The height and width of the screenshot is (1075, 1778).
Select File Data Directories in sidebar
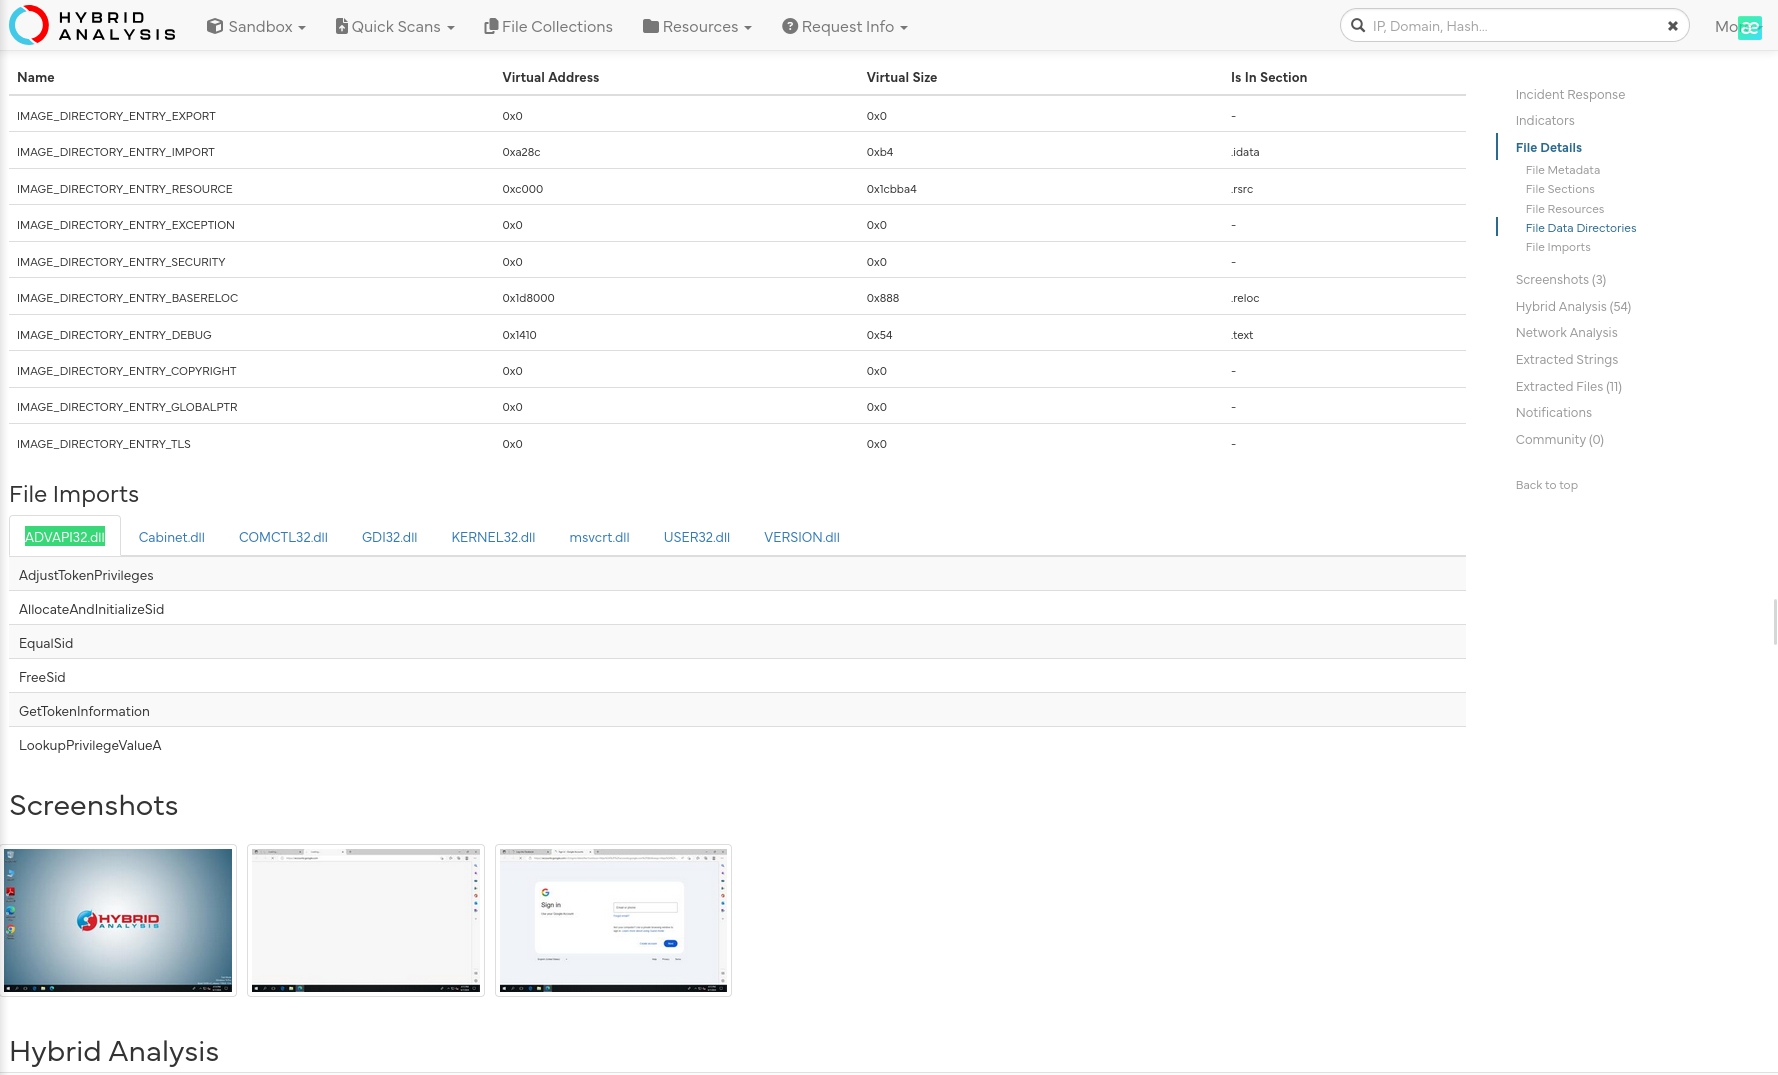coord(1581,228)
